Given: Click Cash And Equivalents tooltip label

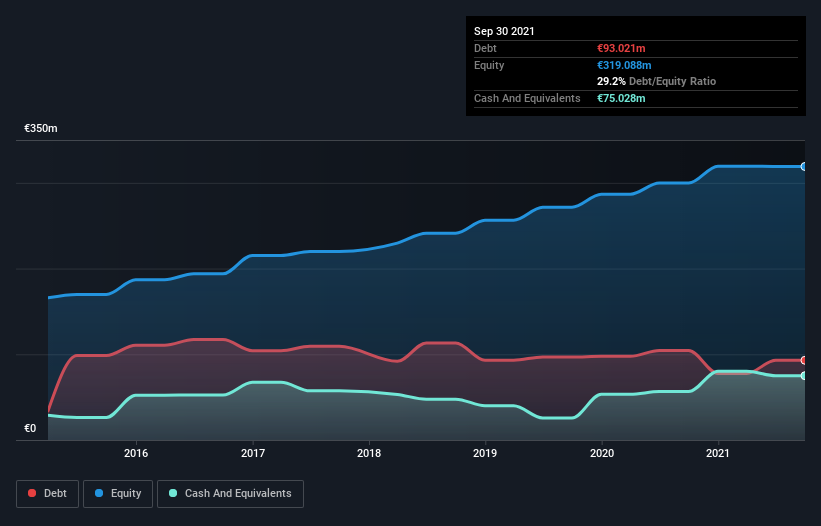Looking at the screenshot, I should (x=527, y=98).
